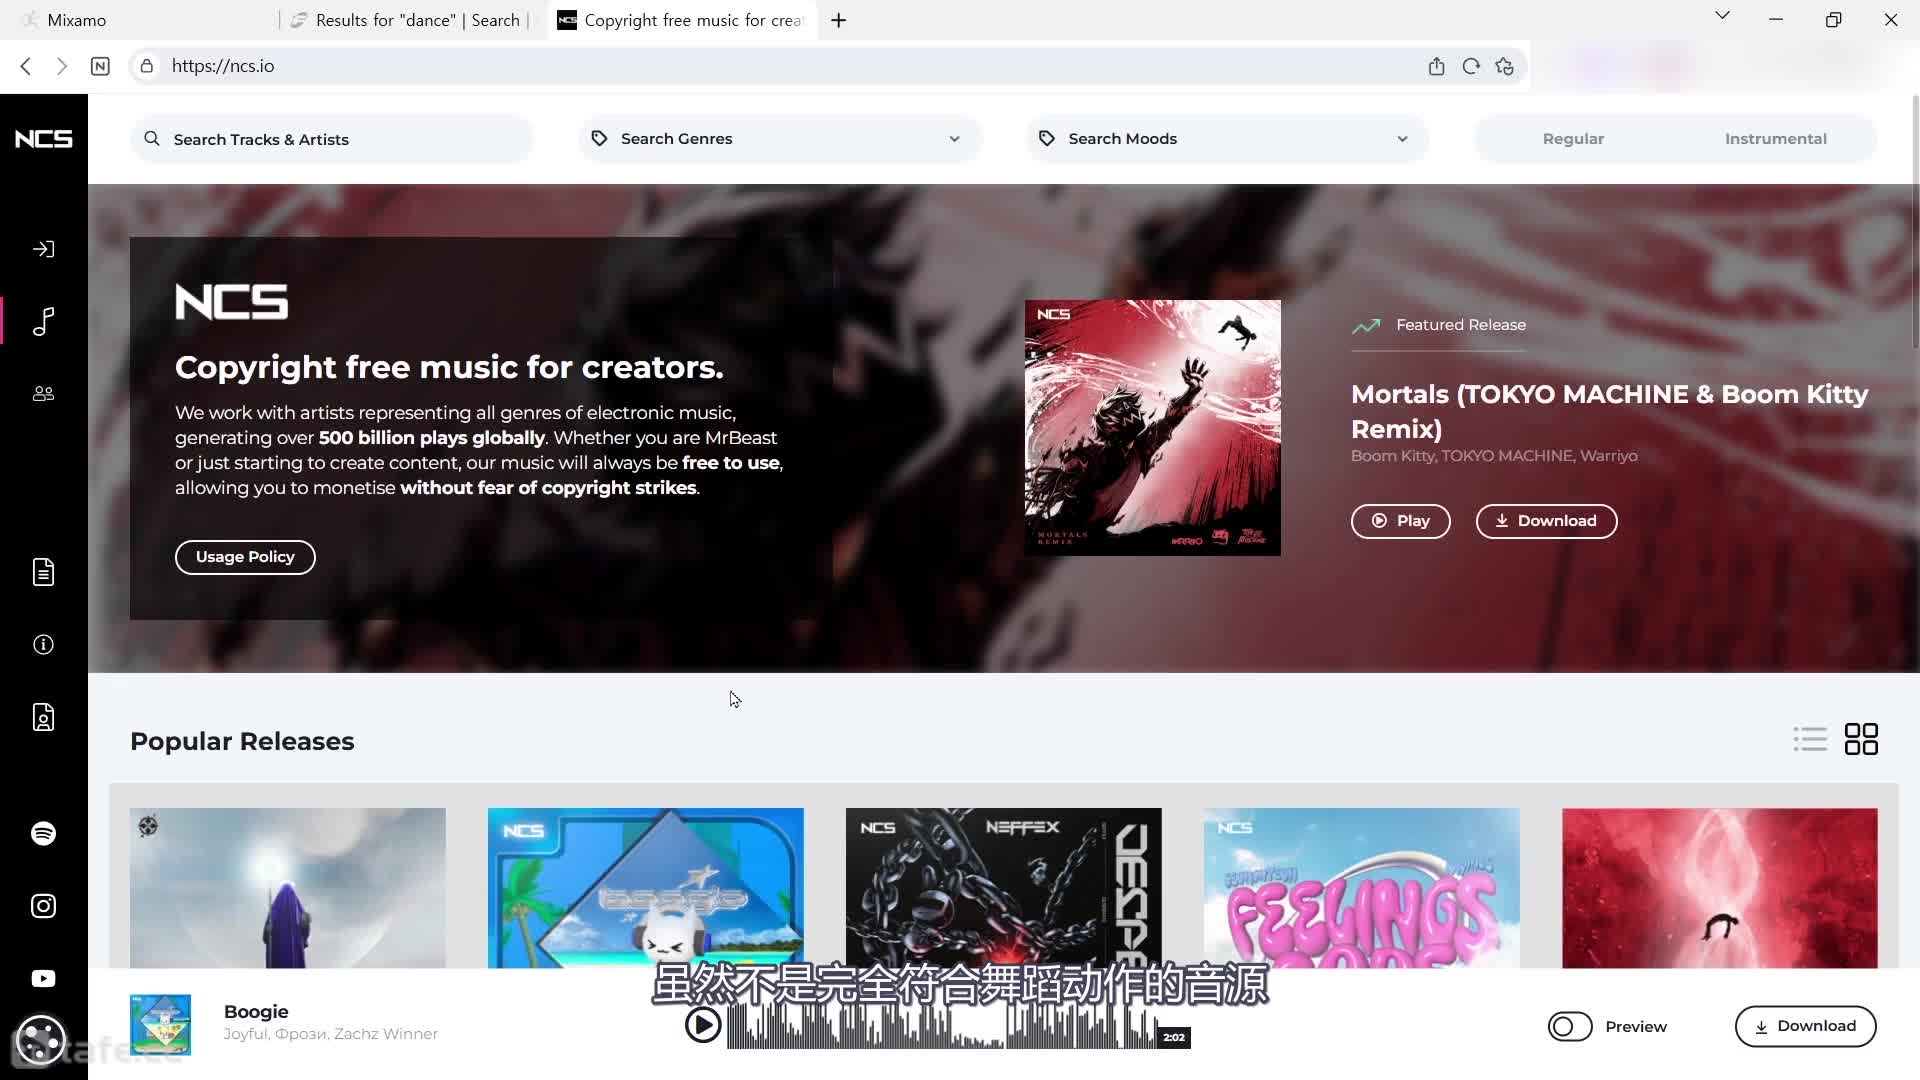Click the NCS logo at top left
The width and height of the screenshot is (1920, 1080).
click(x=44, y=139)
